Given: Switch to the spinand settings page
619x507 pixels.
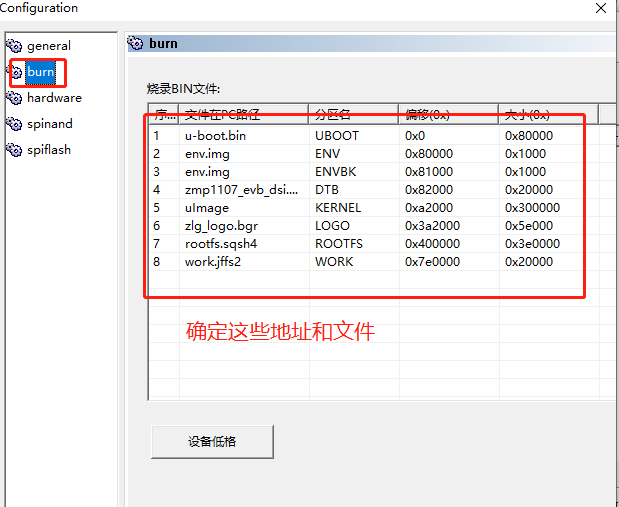Looking at the screenshot, I should coord(50,124).
